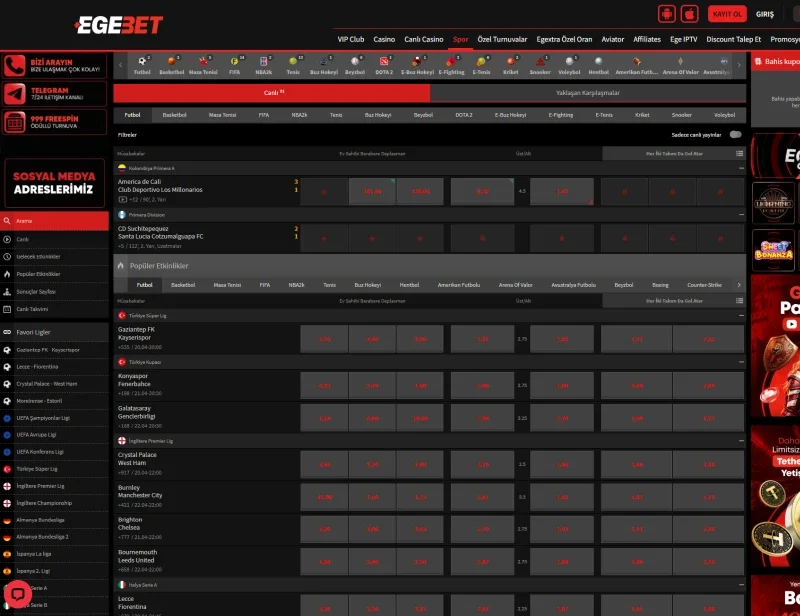Viewport: 800px width, 616px height.
Task: Open the Sweet Bonanza game thumbnail
Action: [x=773, y=250]
